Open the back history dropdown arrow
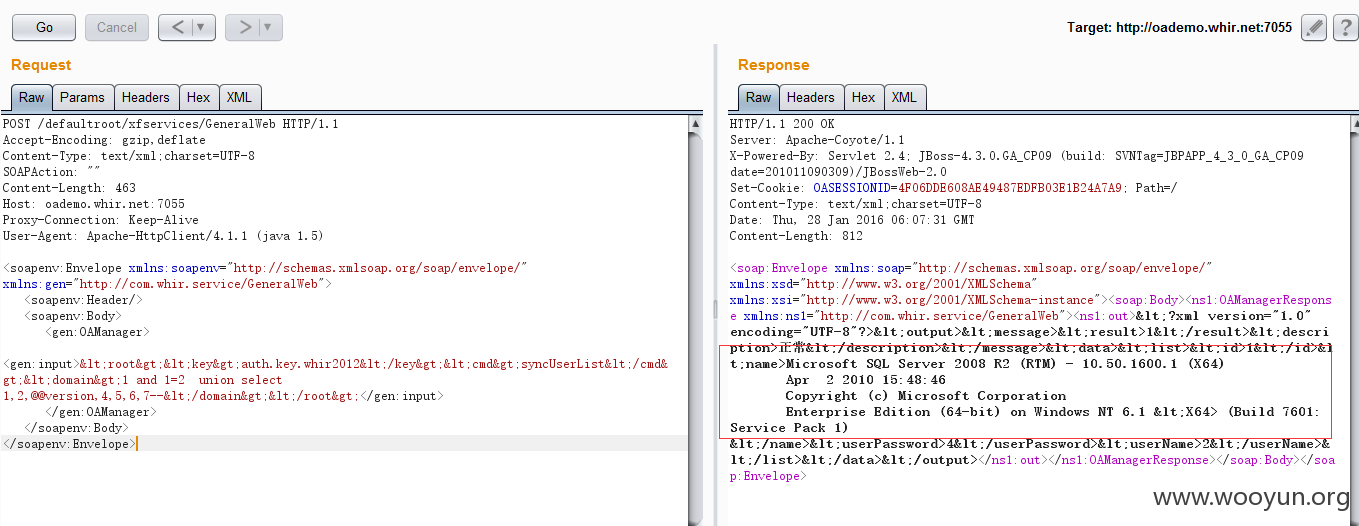The height and width of the screenshot is (526, 1359). coord(203,27)
